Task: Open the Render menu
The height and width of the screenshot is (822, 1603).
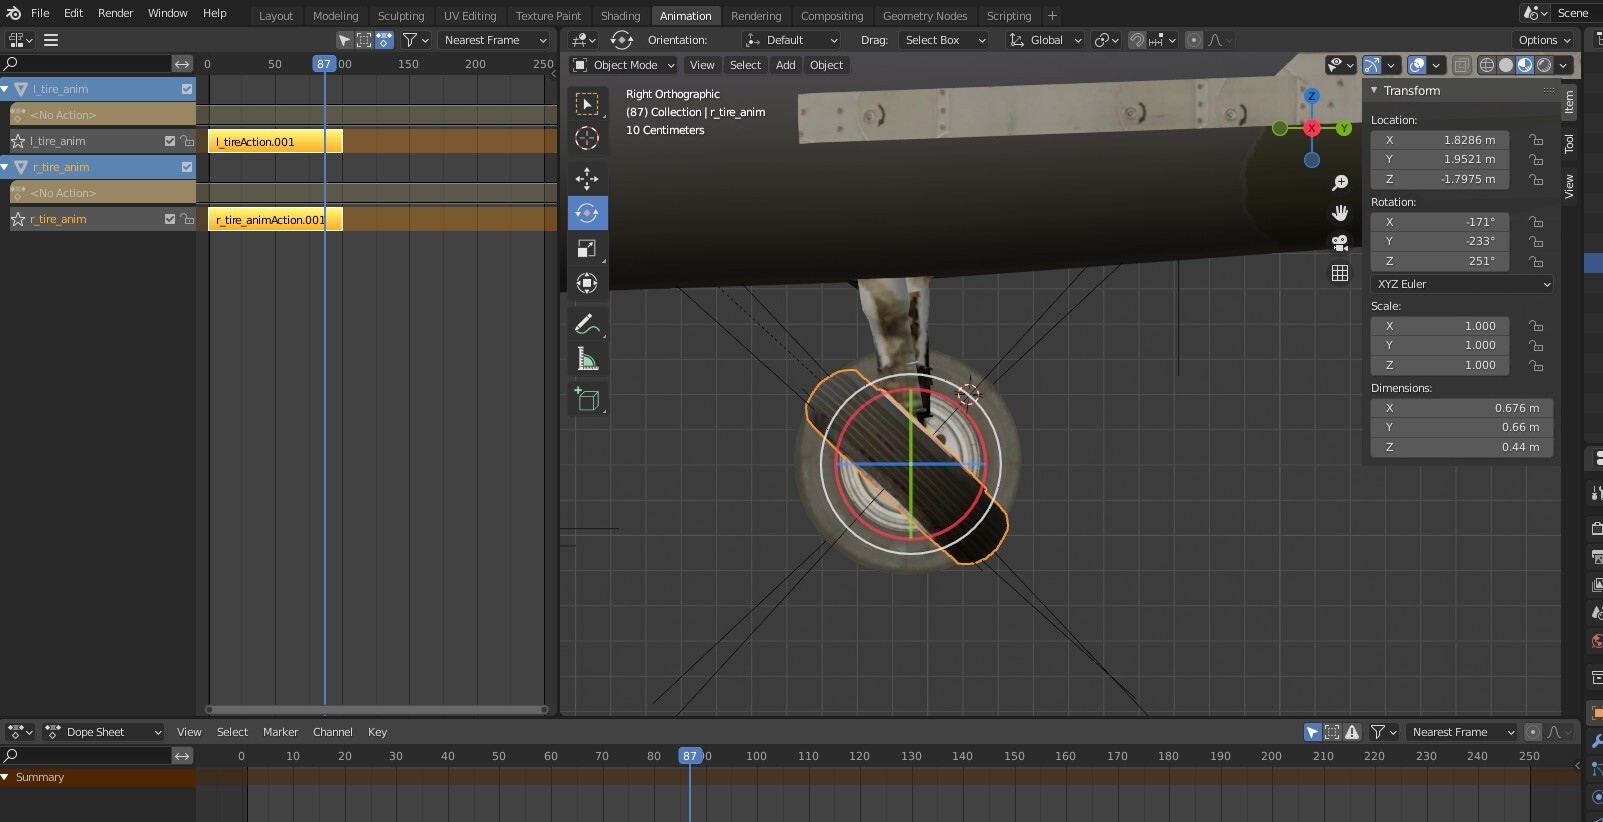Action: coord(115,13)
